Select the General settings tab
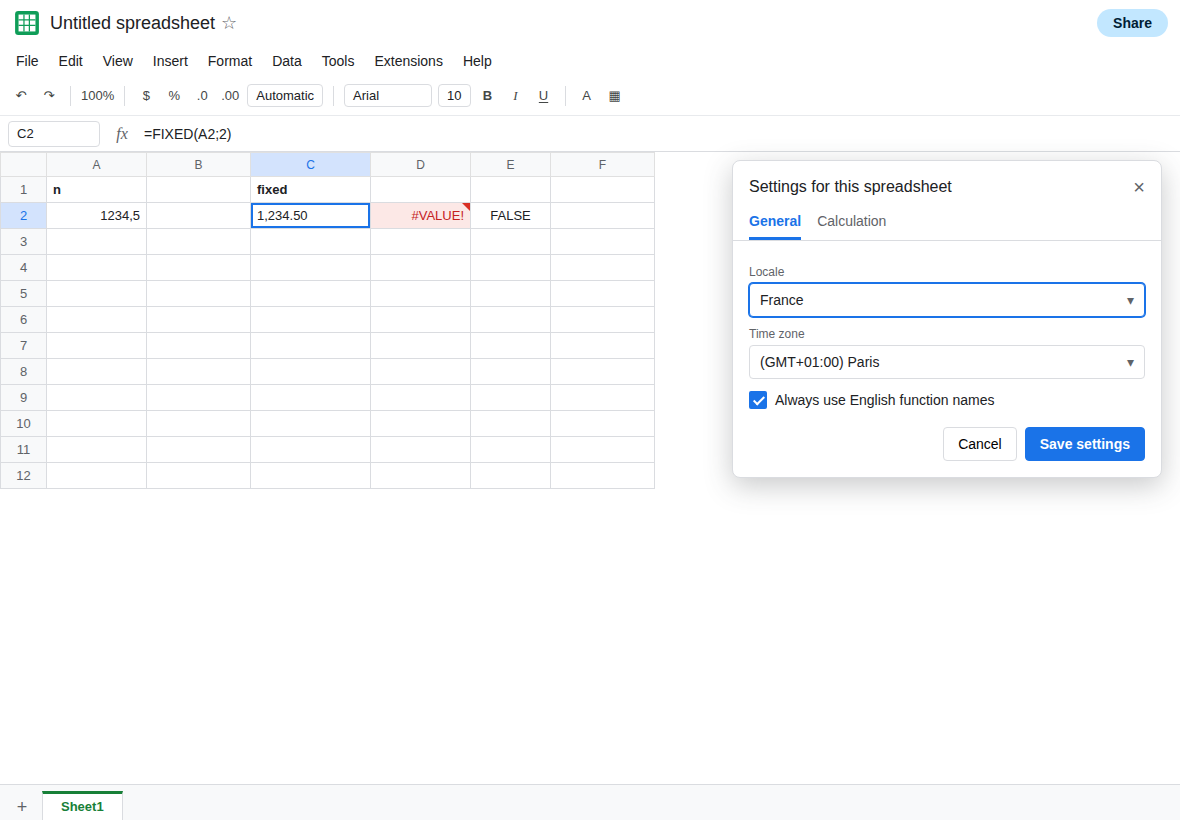This screenshot has height=820, width=1180. point(774,221)
